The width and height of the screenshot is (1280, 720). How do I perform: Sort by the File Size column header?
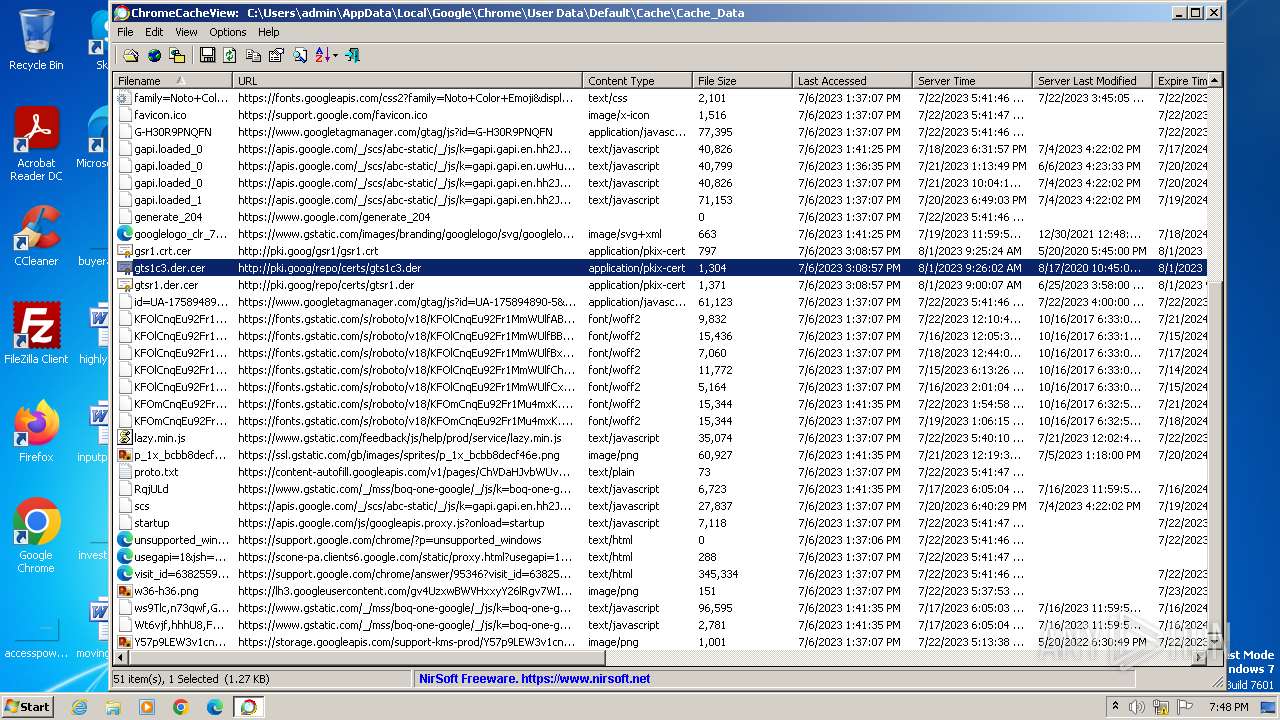point(742,81)
